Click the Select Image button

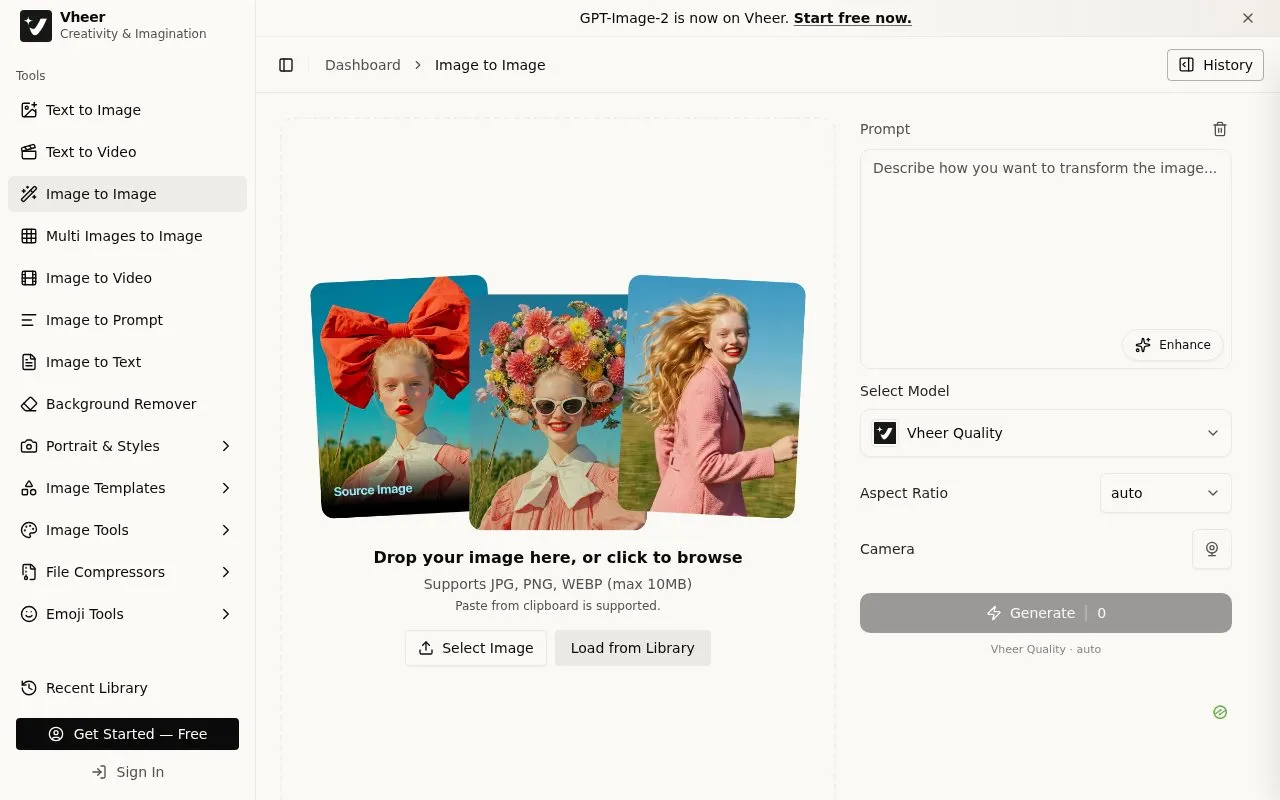(x=476, y=648)
